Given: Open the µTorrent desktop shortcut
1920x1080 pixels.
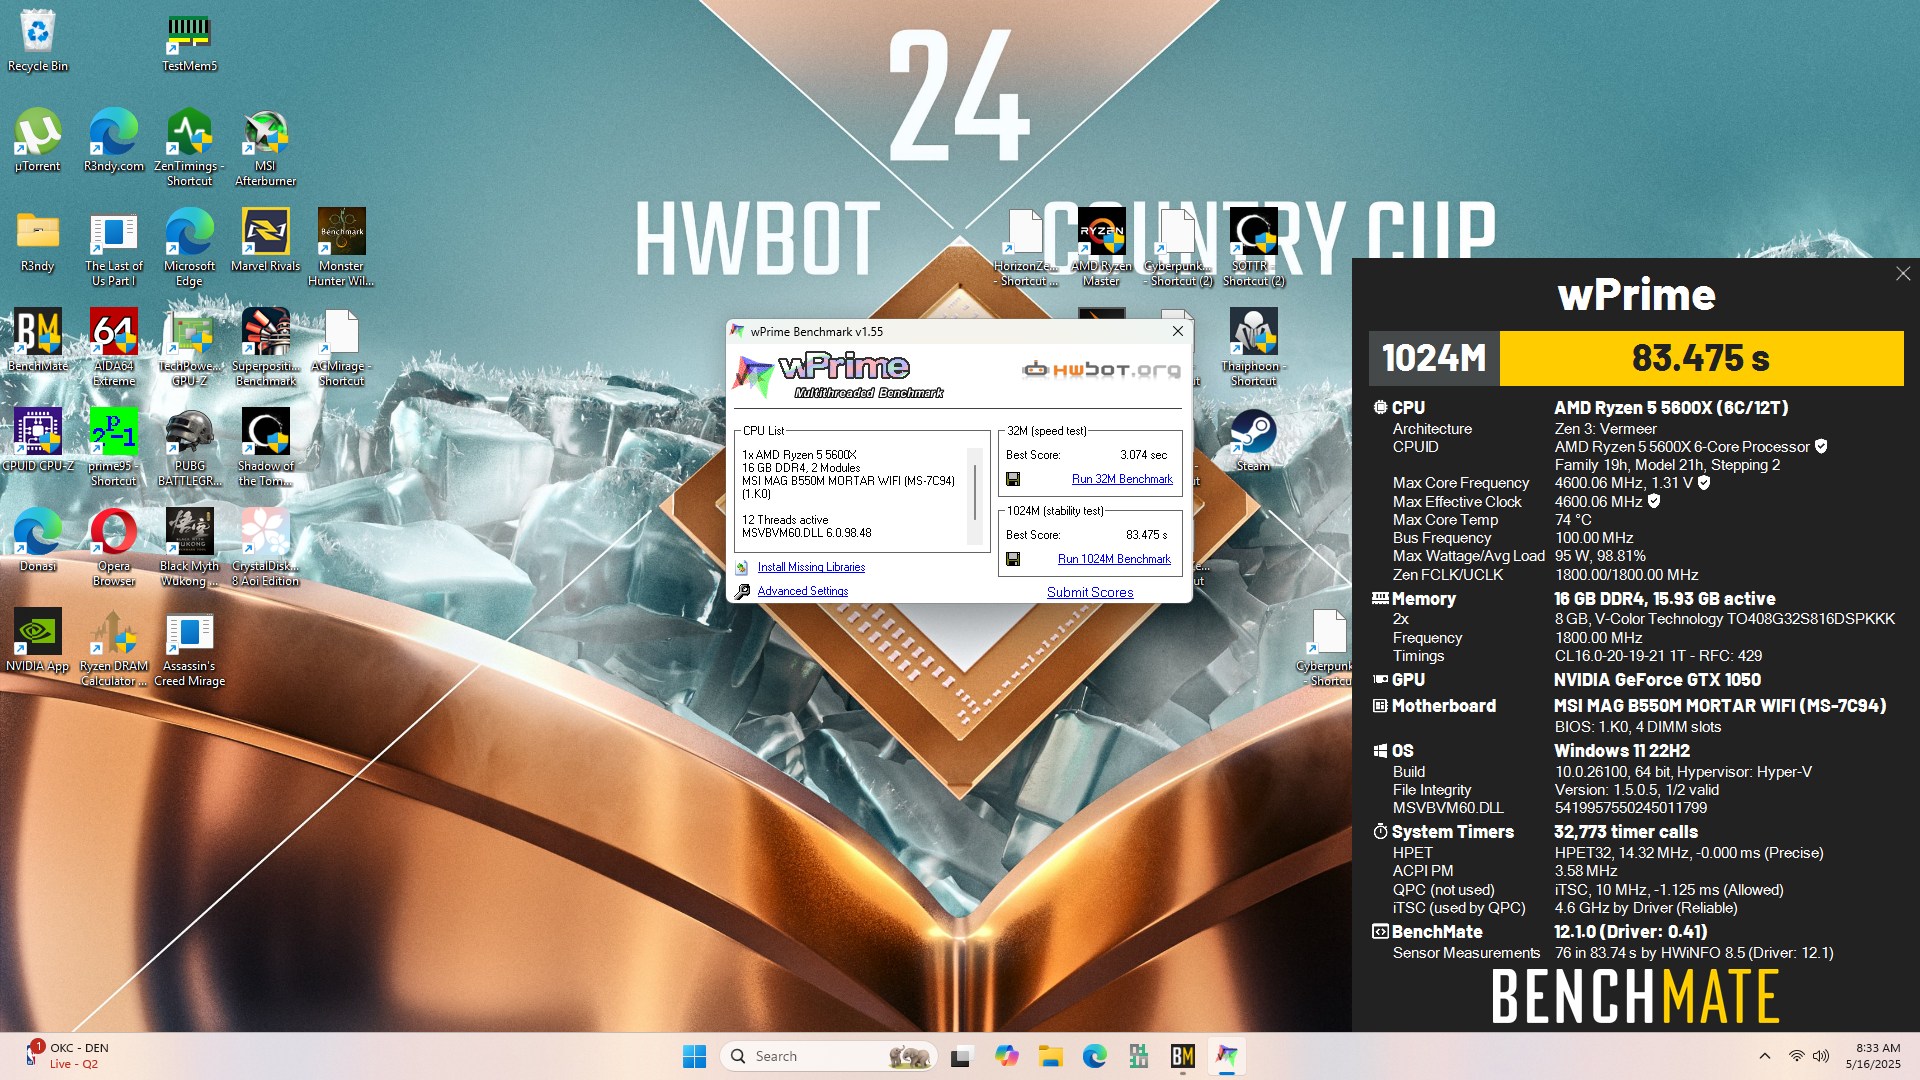Looking at the screenshot, I should coord(38,141).
